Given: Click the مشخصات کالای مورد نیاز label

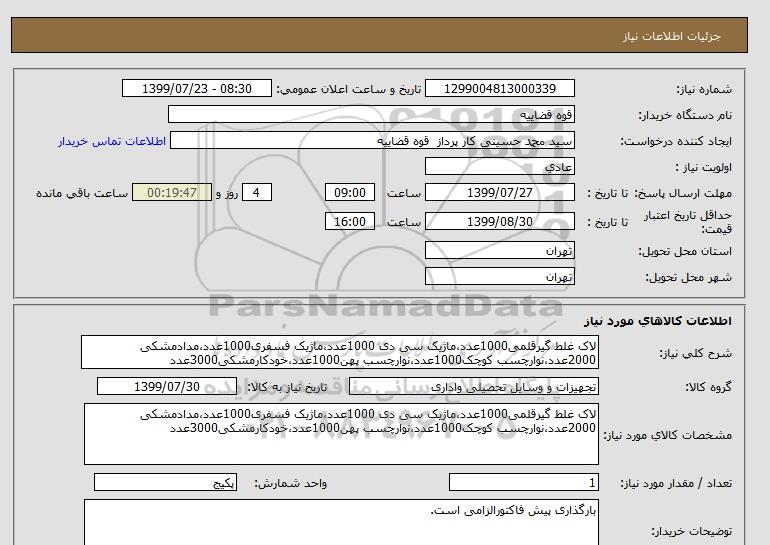Looking at the screenshot, I should [667, 435].
